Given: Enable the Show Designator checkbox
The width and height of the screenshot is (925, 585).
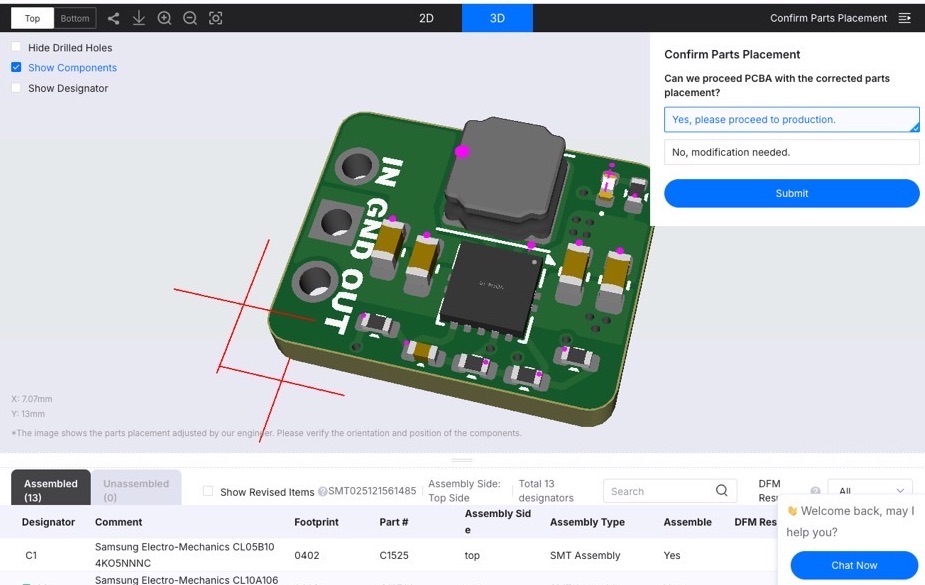Looking at the screenshot, I should point(16,88).
